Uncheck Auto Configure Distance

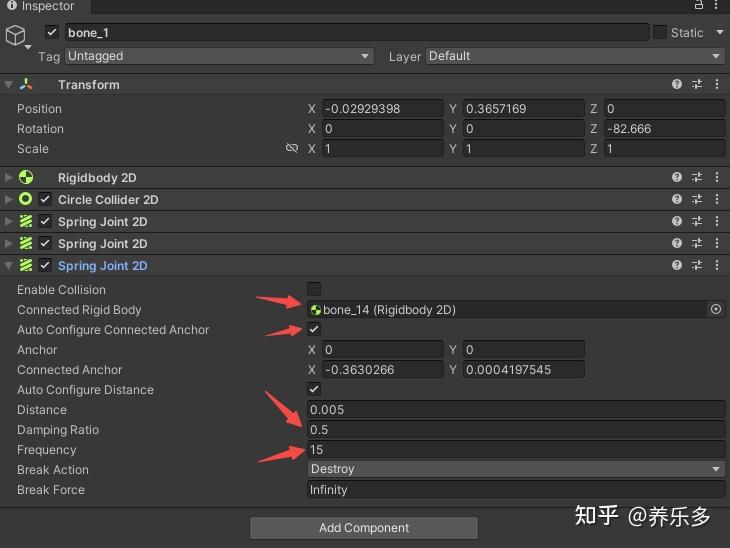(x=314, y=389)
